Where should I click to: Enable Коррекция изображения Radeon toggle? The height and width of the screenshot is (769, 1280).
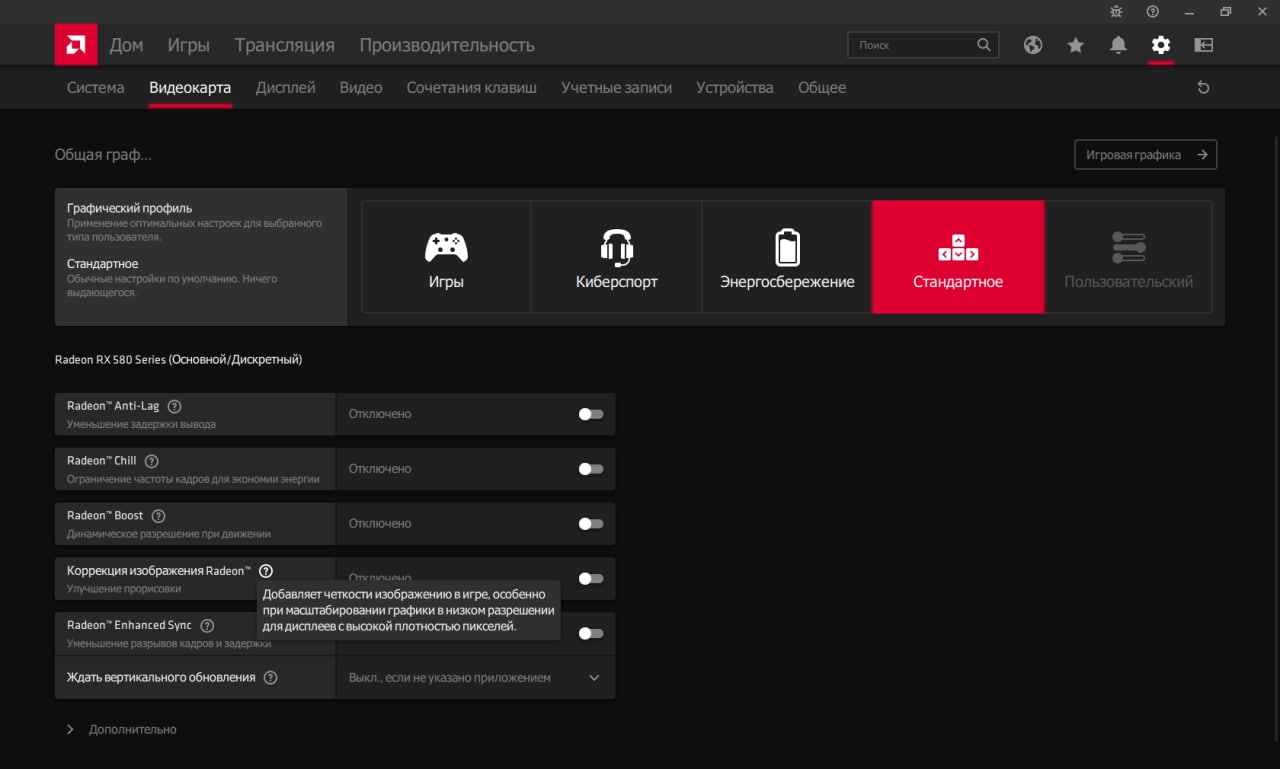pos(591,578)
